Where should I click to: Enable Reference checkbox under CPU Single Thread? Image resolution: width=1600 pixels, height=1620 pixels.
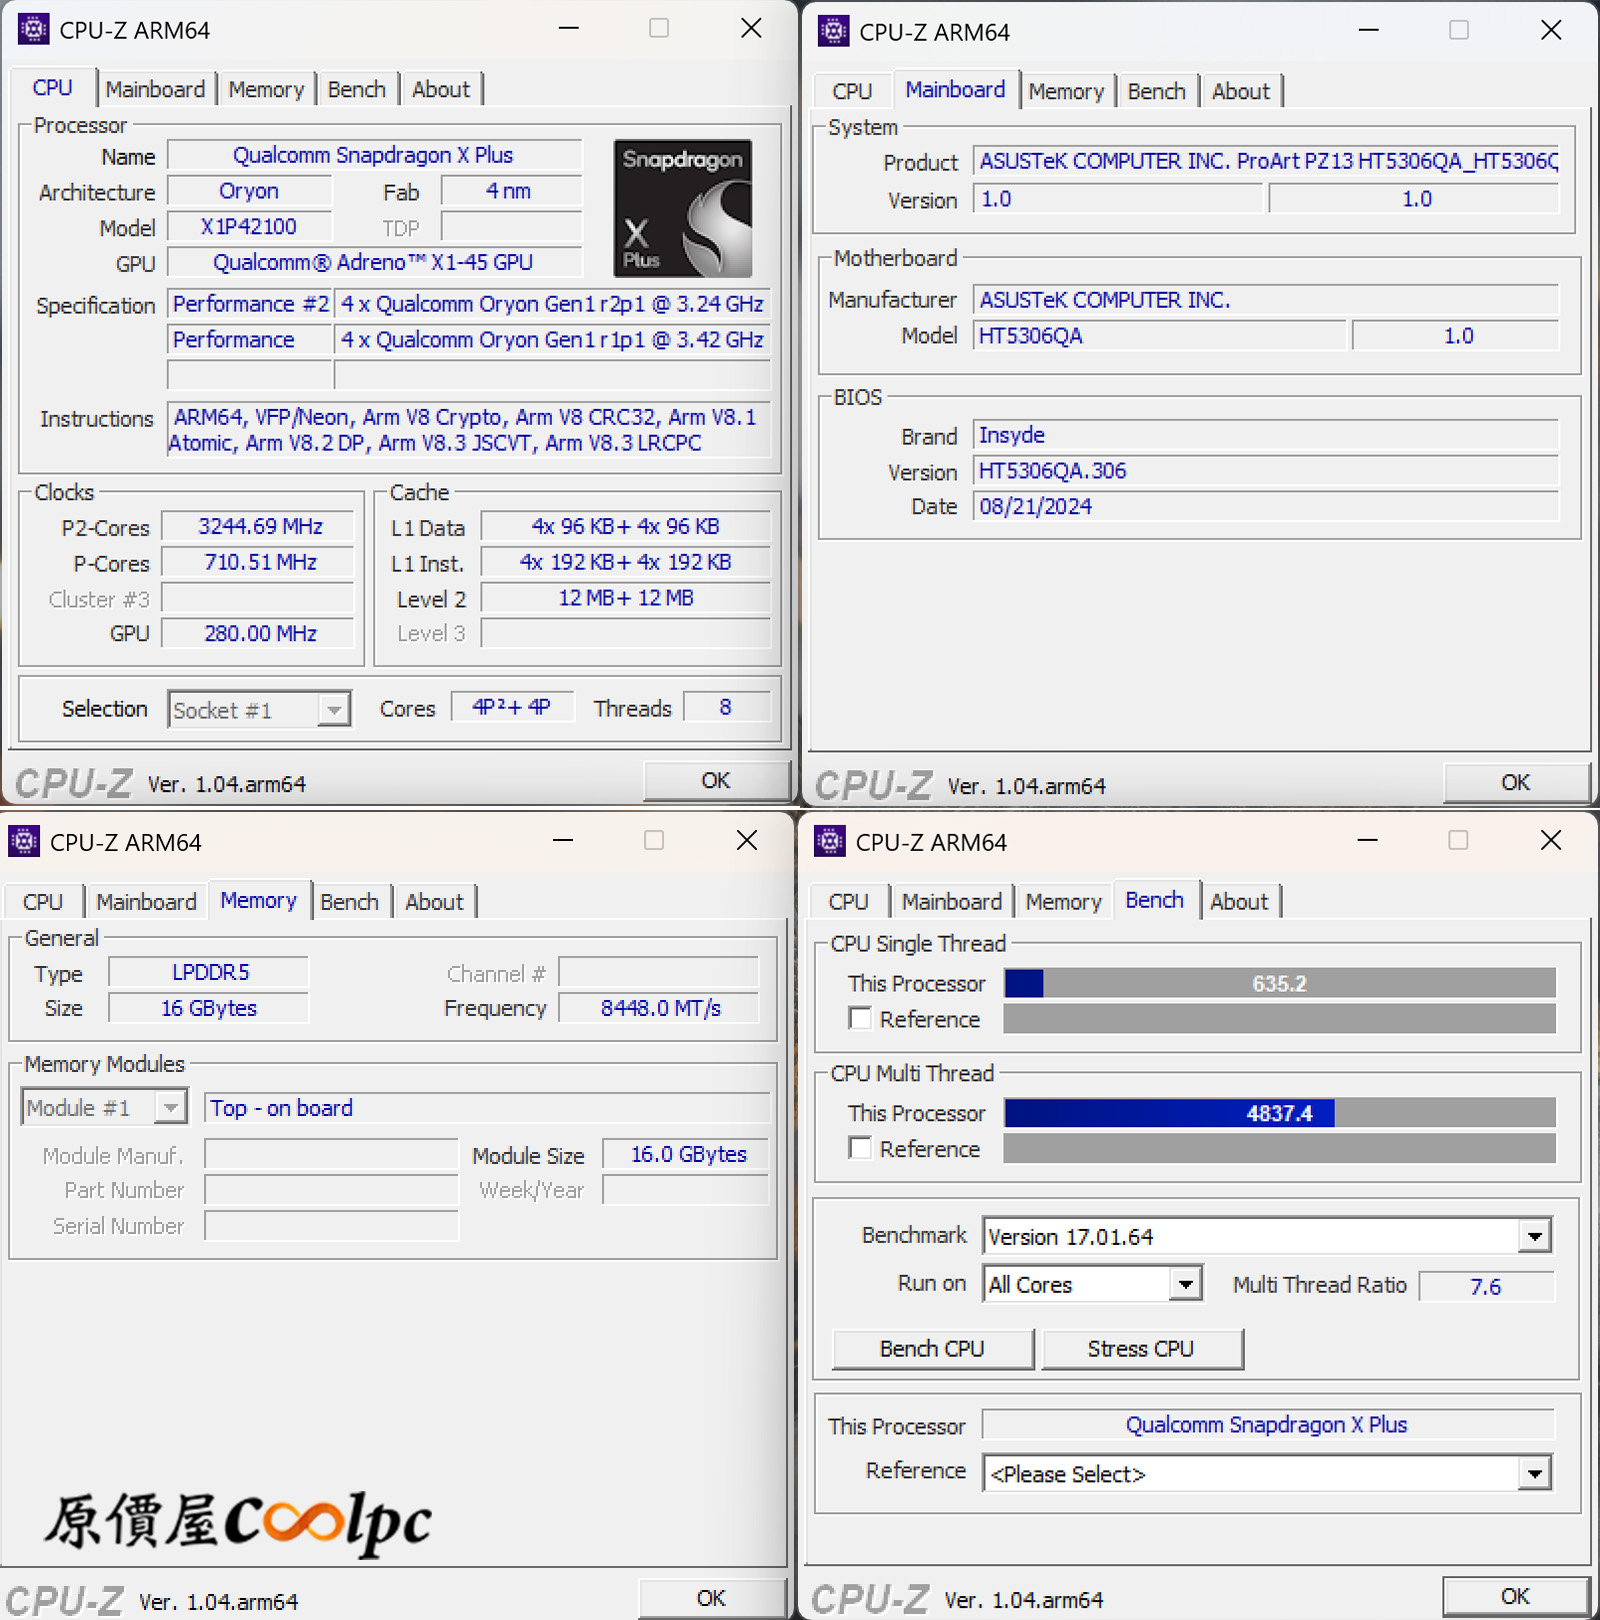click(860, 1018)
